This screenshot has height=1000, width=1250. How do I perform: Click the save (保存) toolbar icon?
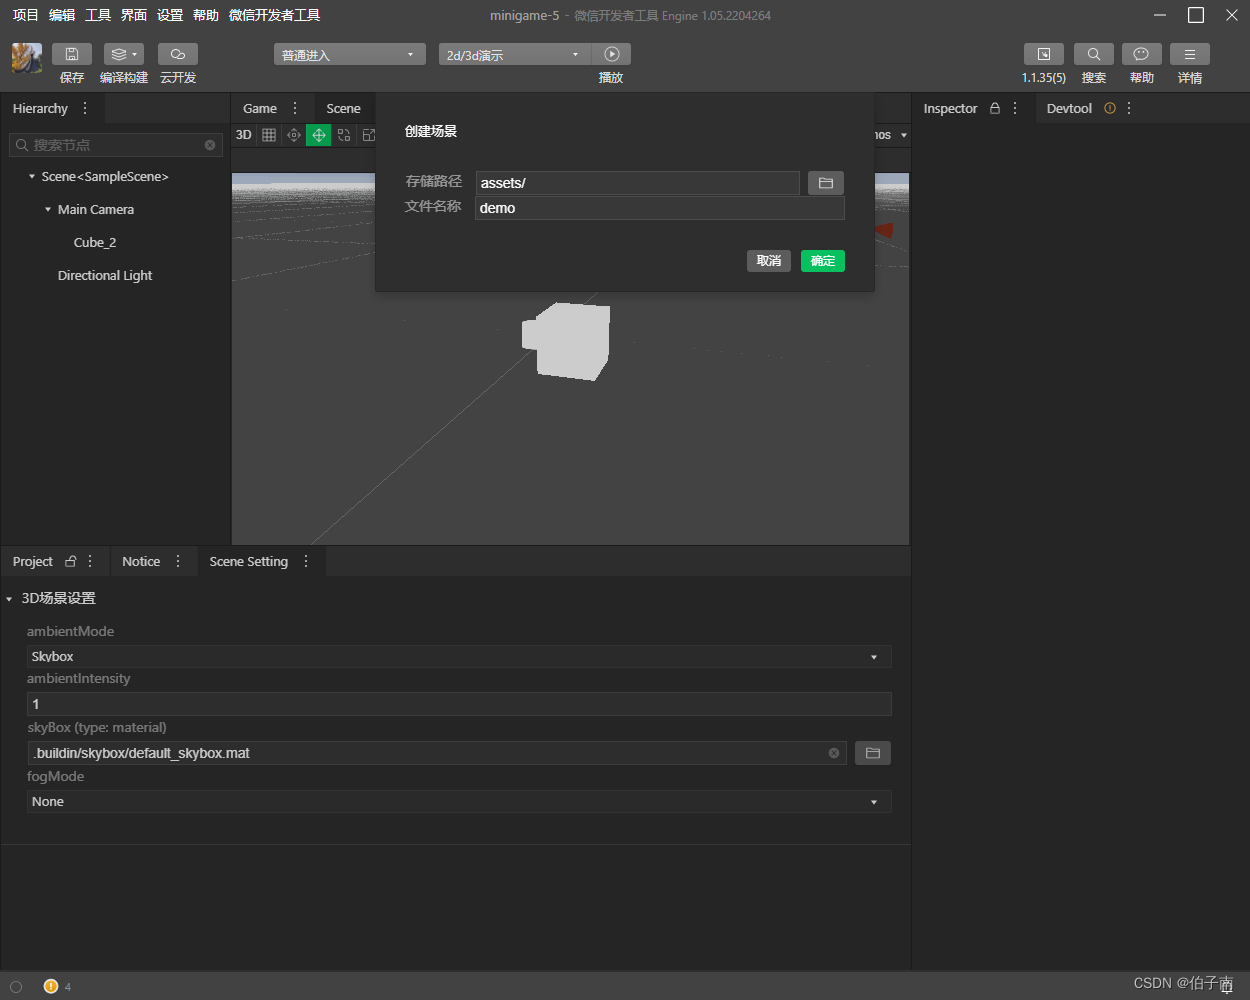pyautogui.click(x=72, y=54)
